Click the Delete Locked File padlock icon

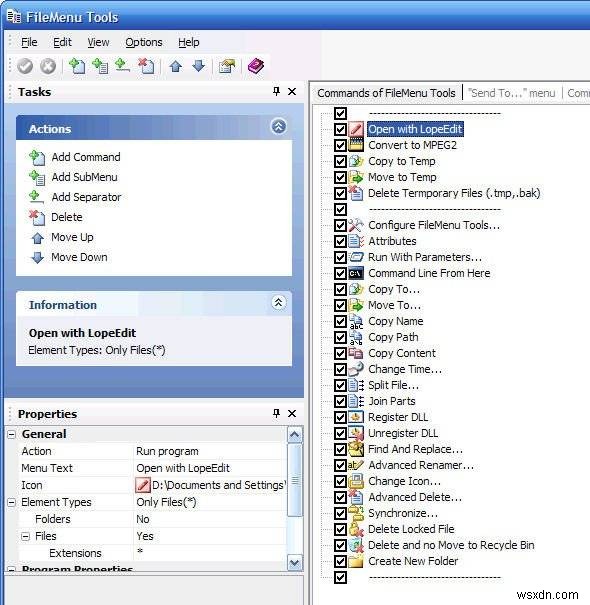tap(356, 529)
